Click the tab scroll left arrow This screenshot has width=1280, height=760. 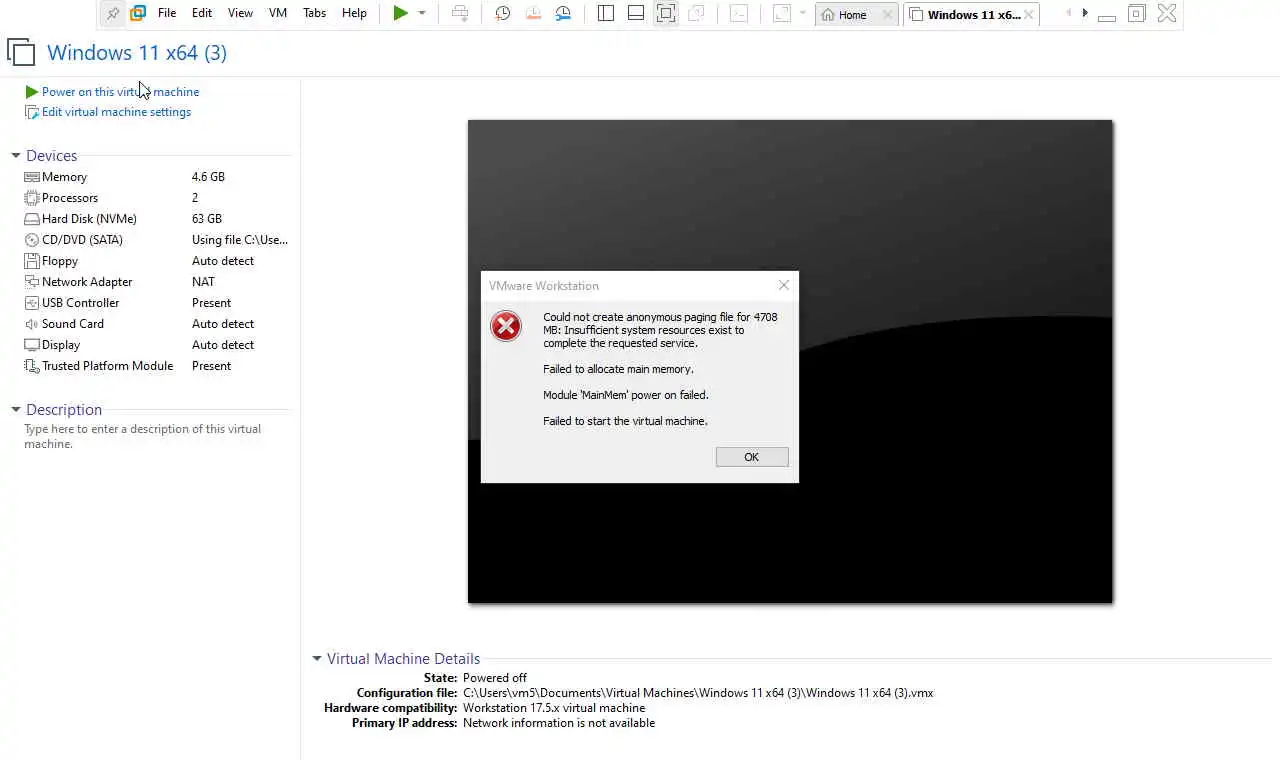pyautogui.click(x=1068, y=13)
